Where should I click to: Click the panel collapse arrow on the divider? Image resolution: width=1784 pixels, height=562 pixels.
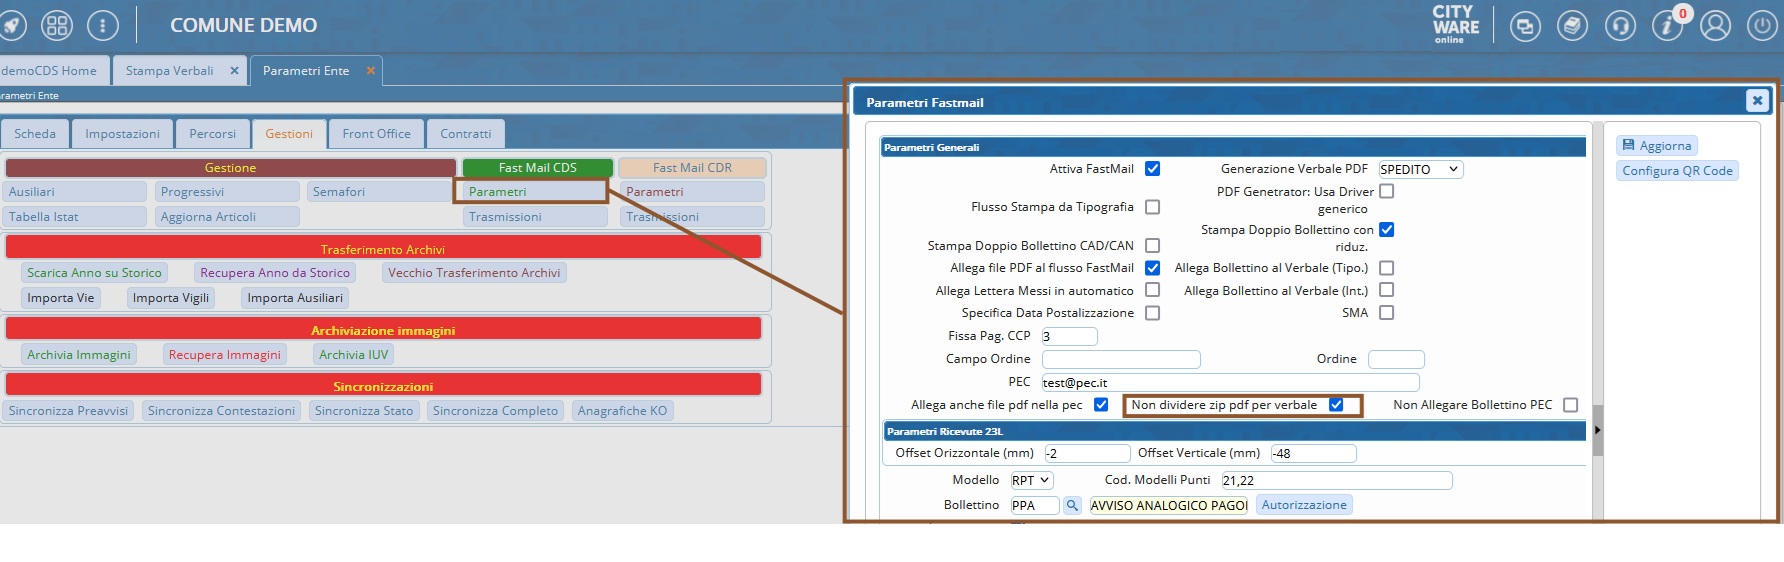pyautogui.click(x=1597, y=430)
